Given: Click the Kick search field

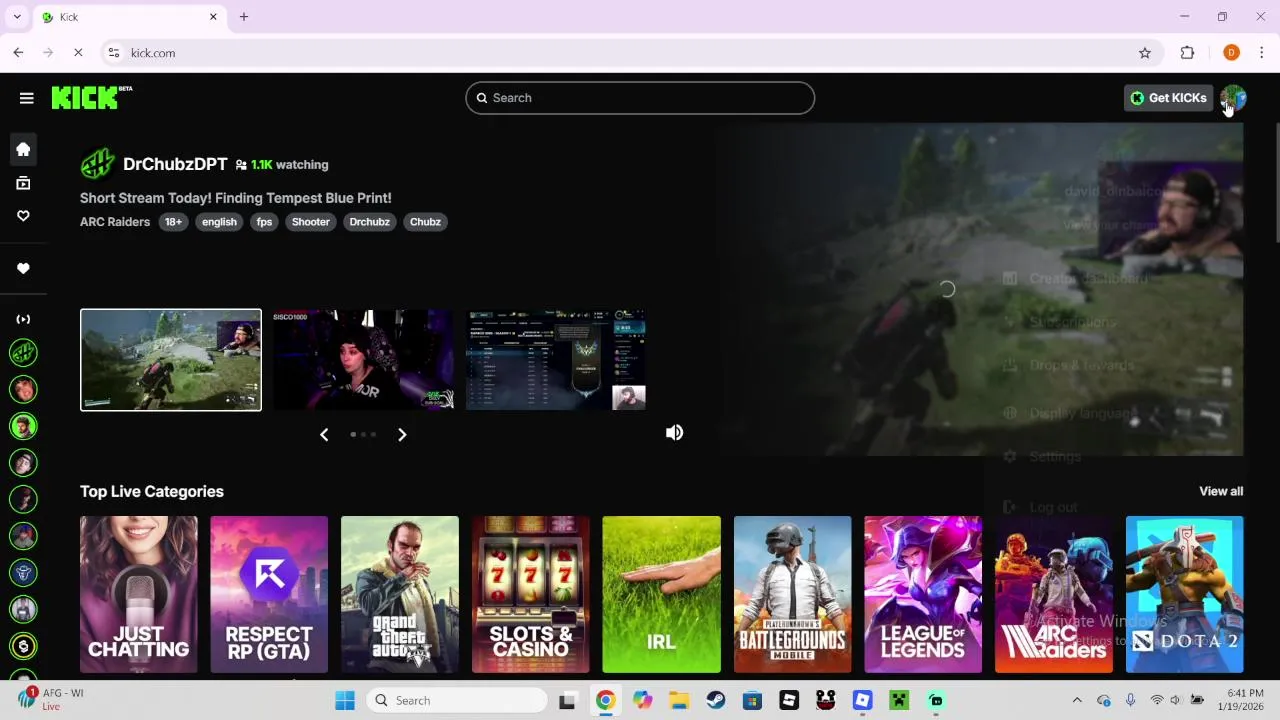Looking at the screenshot, I should click(640, 98).
